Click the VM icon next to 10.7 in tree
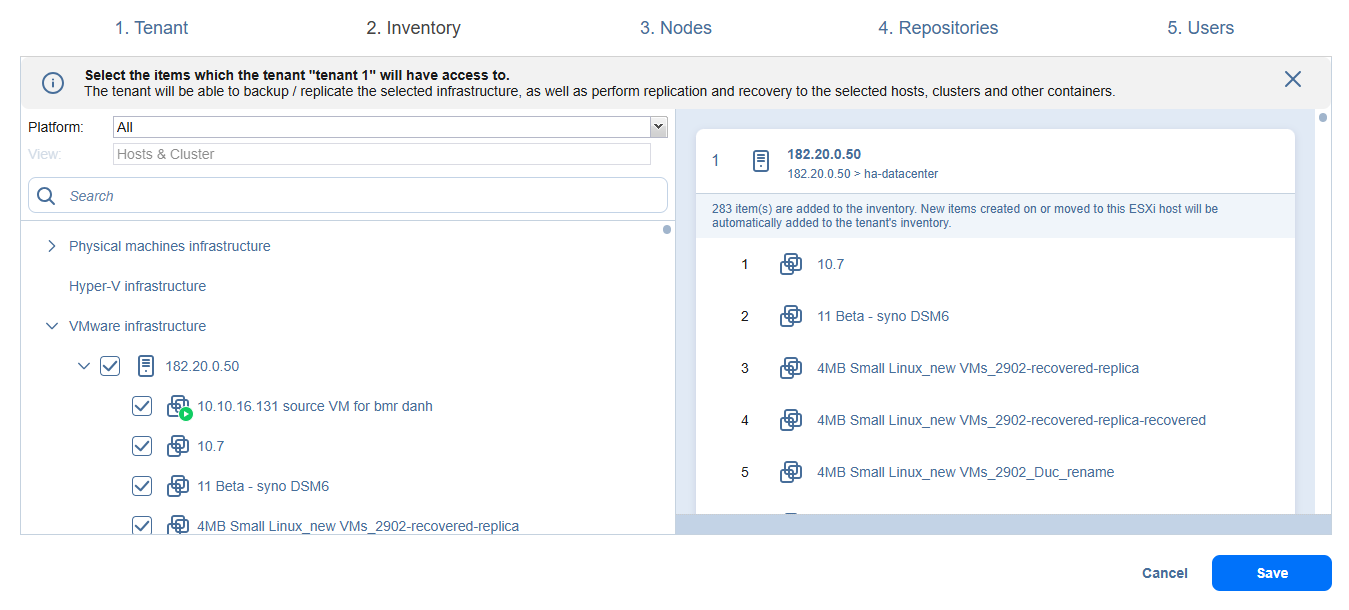The width and height of the screenshot is (1349, 610). 178,446
